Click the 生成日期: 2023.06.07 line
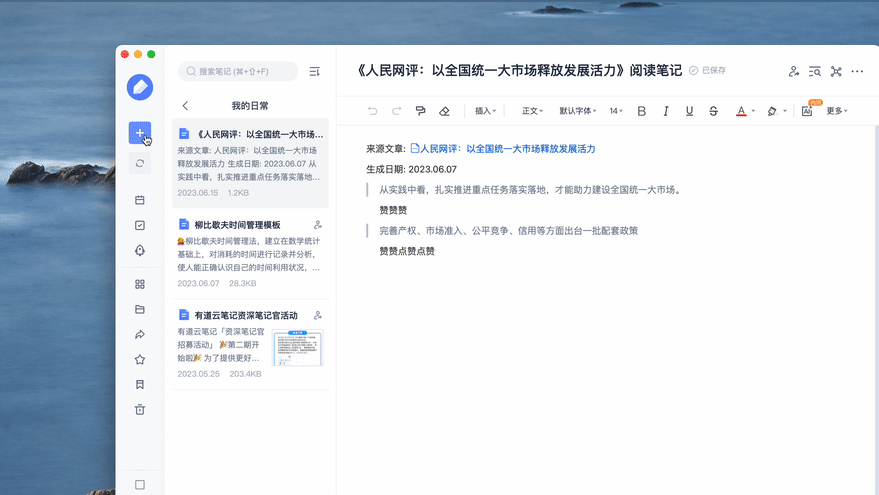The image size is (879, 495). coord(411,169)
